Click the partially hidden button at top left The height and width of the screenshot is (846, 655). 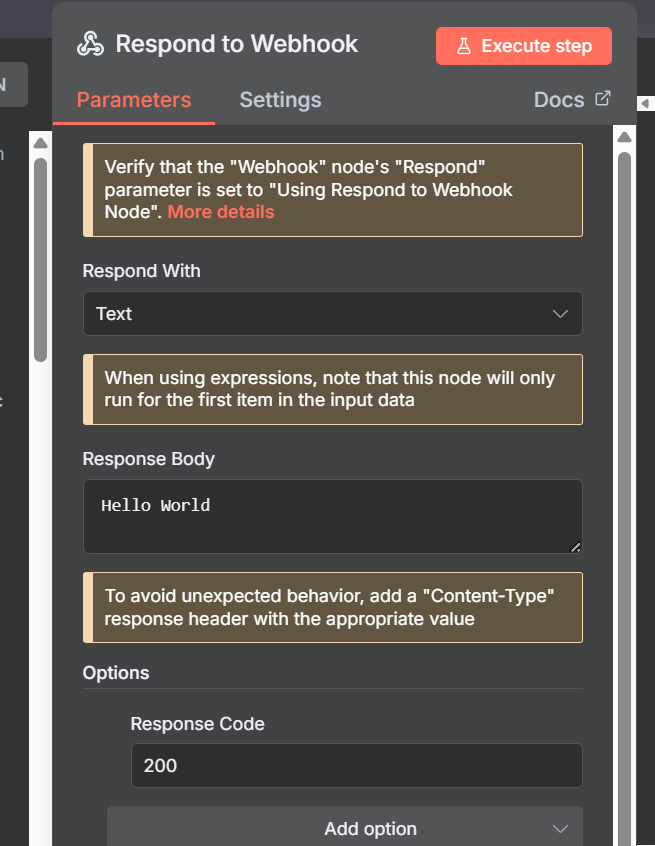point(12,85)
